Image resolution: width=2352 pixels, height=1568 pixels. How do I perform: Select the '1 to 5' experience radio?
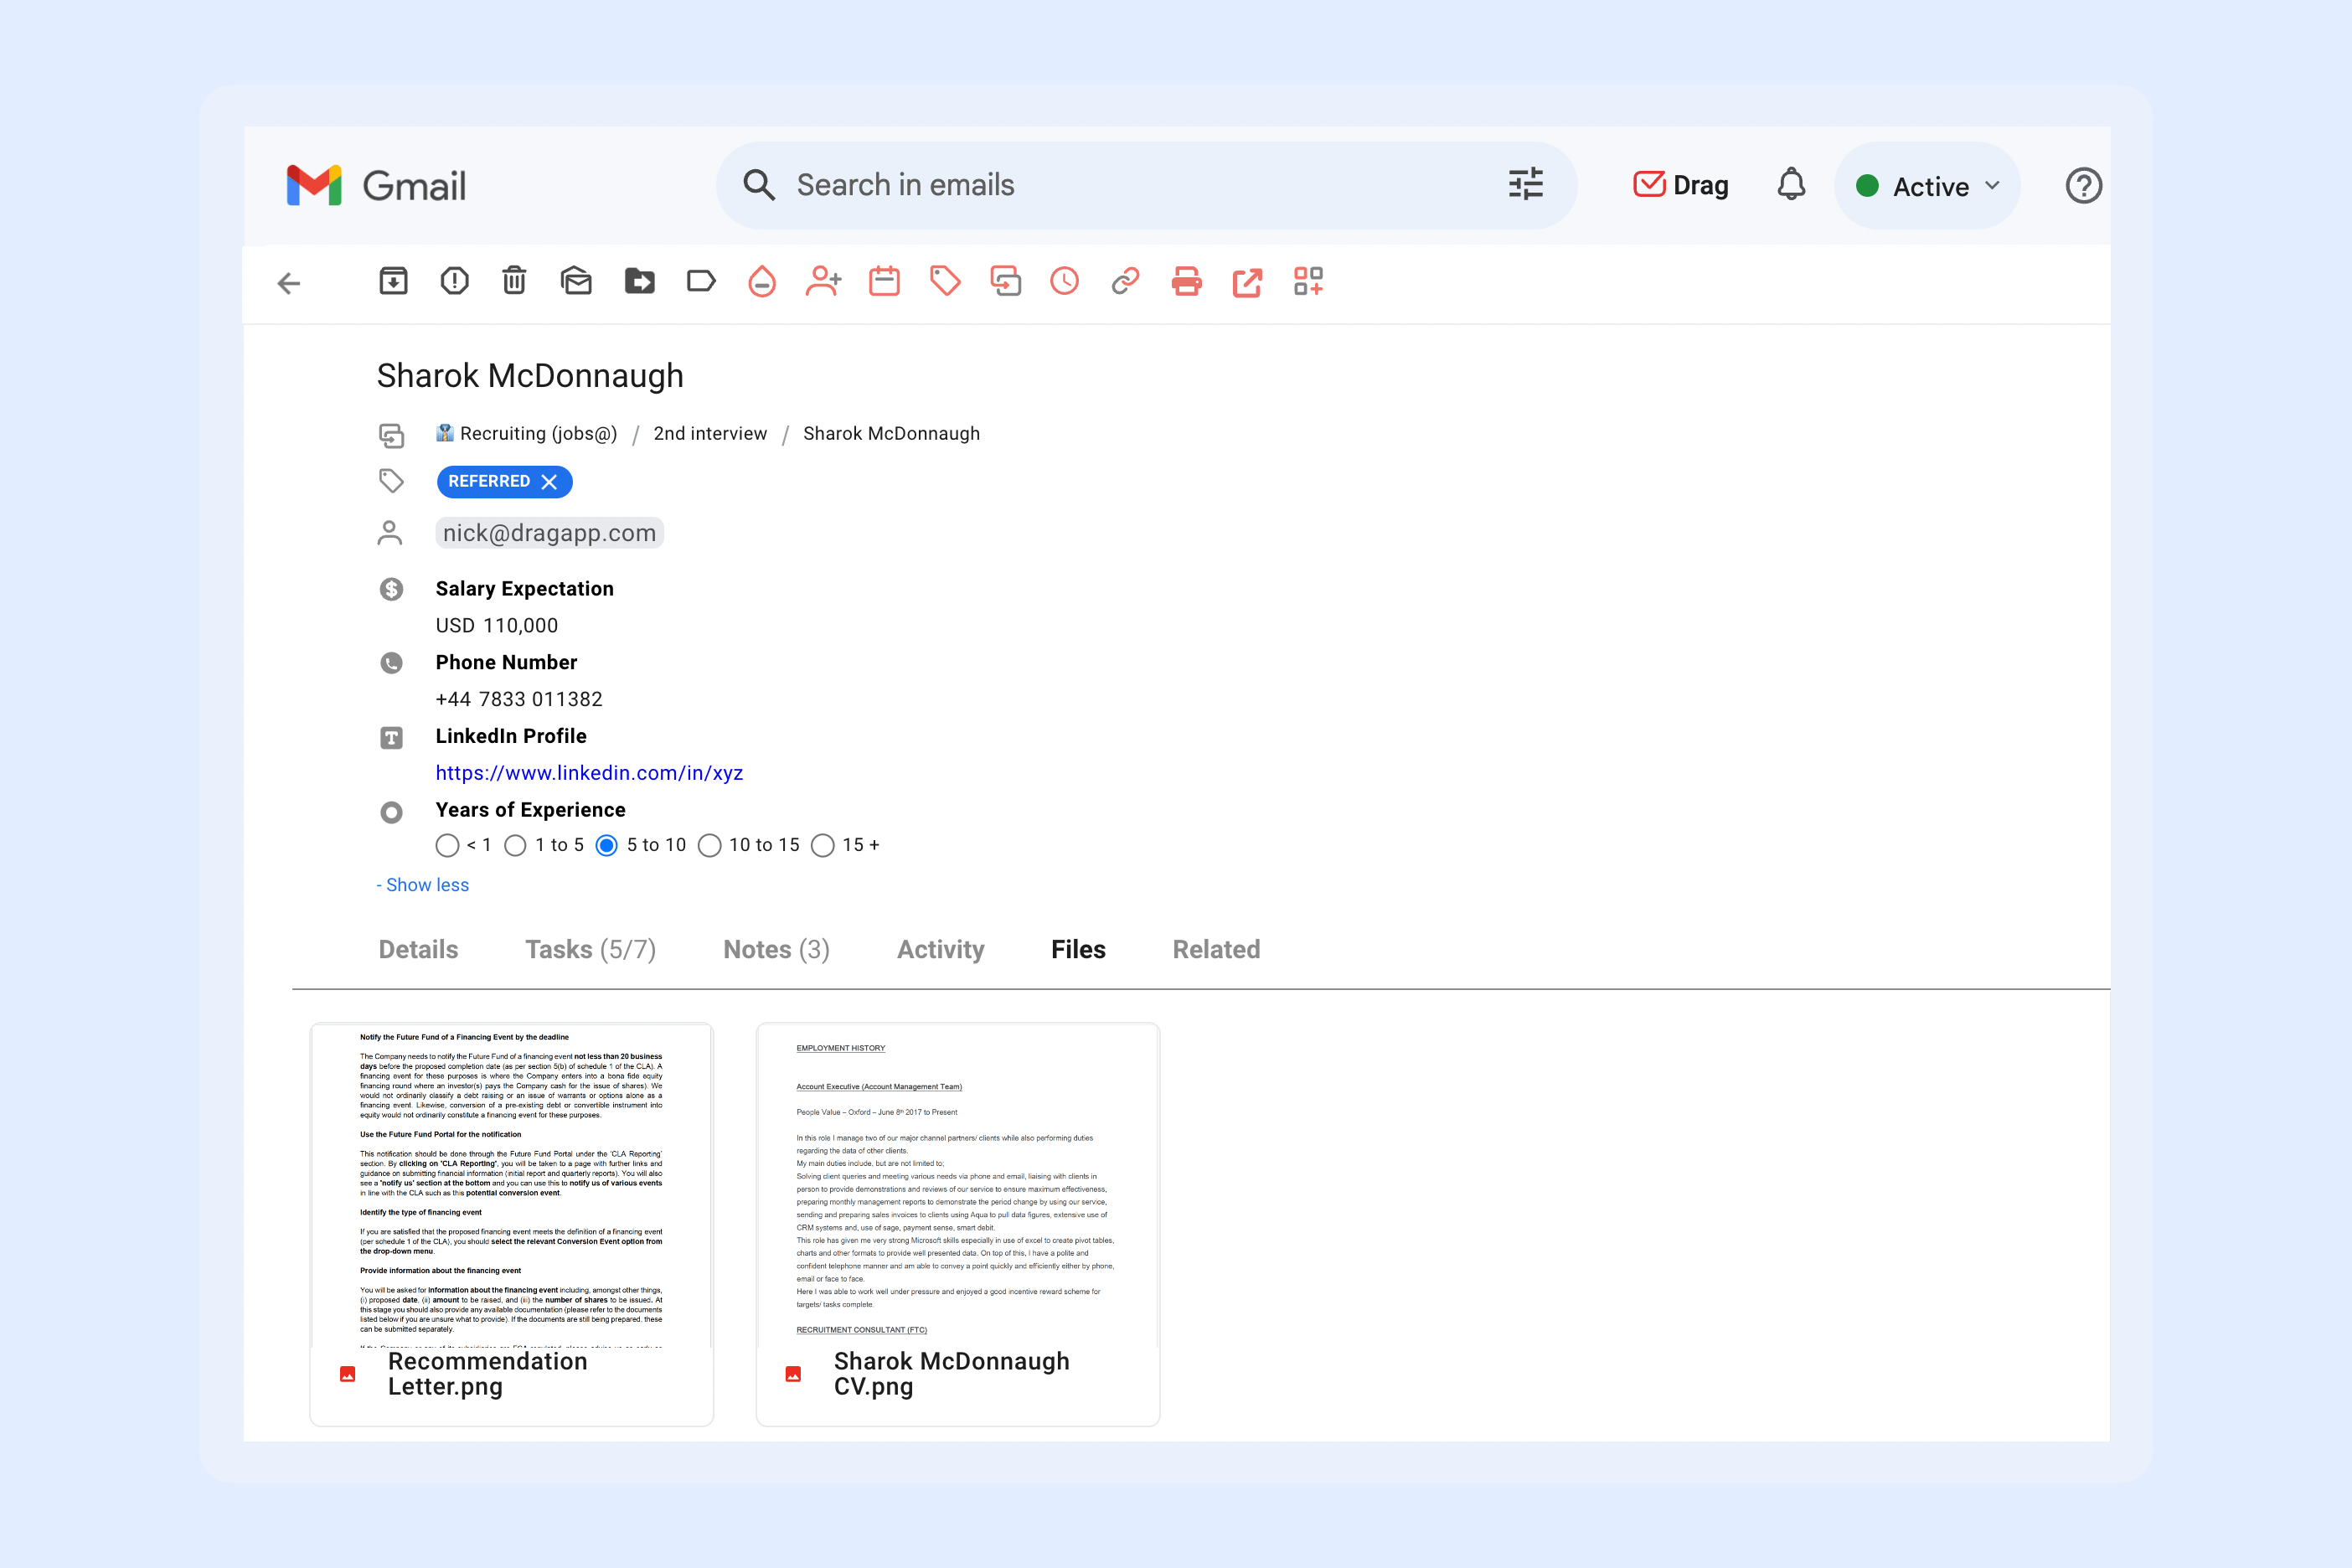click(515, 846)
